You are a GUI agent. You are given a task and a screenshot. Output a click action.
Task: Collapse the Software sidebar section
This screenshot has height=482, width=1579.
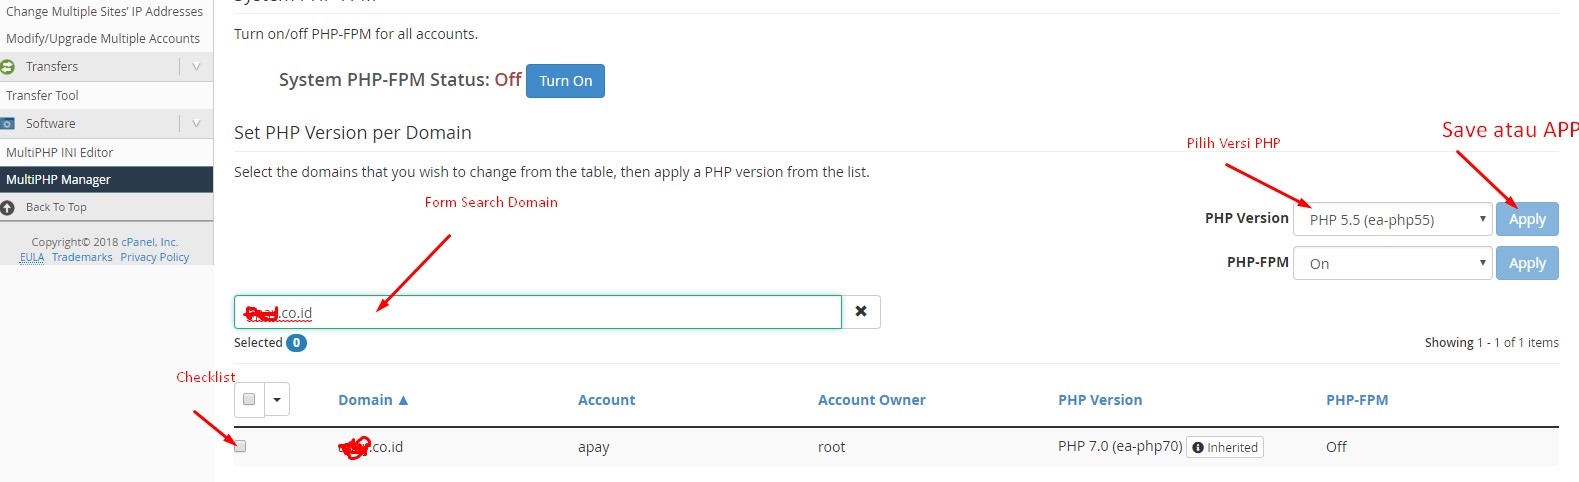(196, 124)
